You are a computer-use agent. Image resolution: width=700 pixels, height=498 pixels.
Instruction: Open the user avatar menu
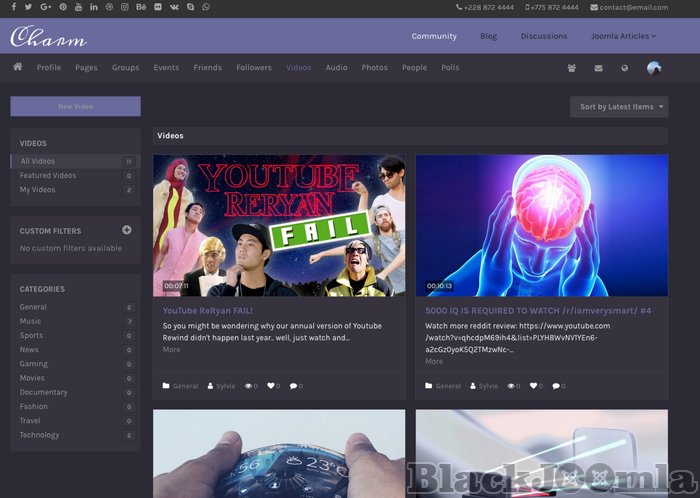pyautogui.click(x=654, y=68)
